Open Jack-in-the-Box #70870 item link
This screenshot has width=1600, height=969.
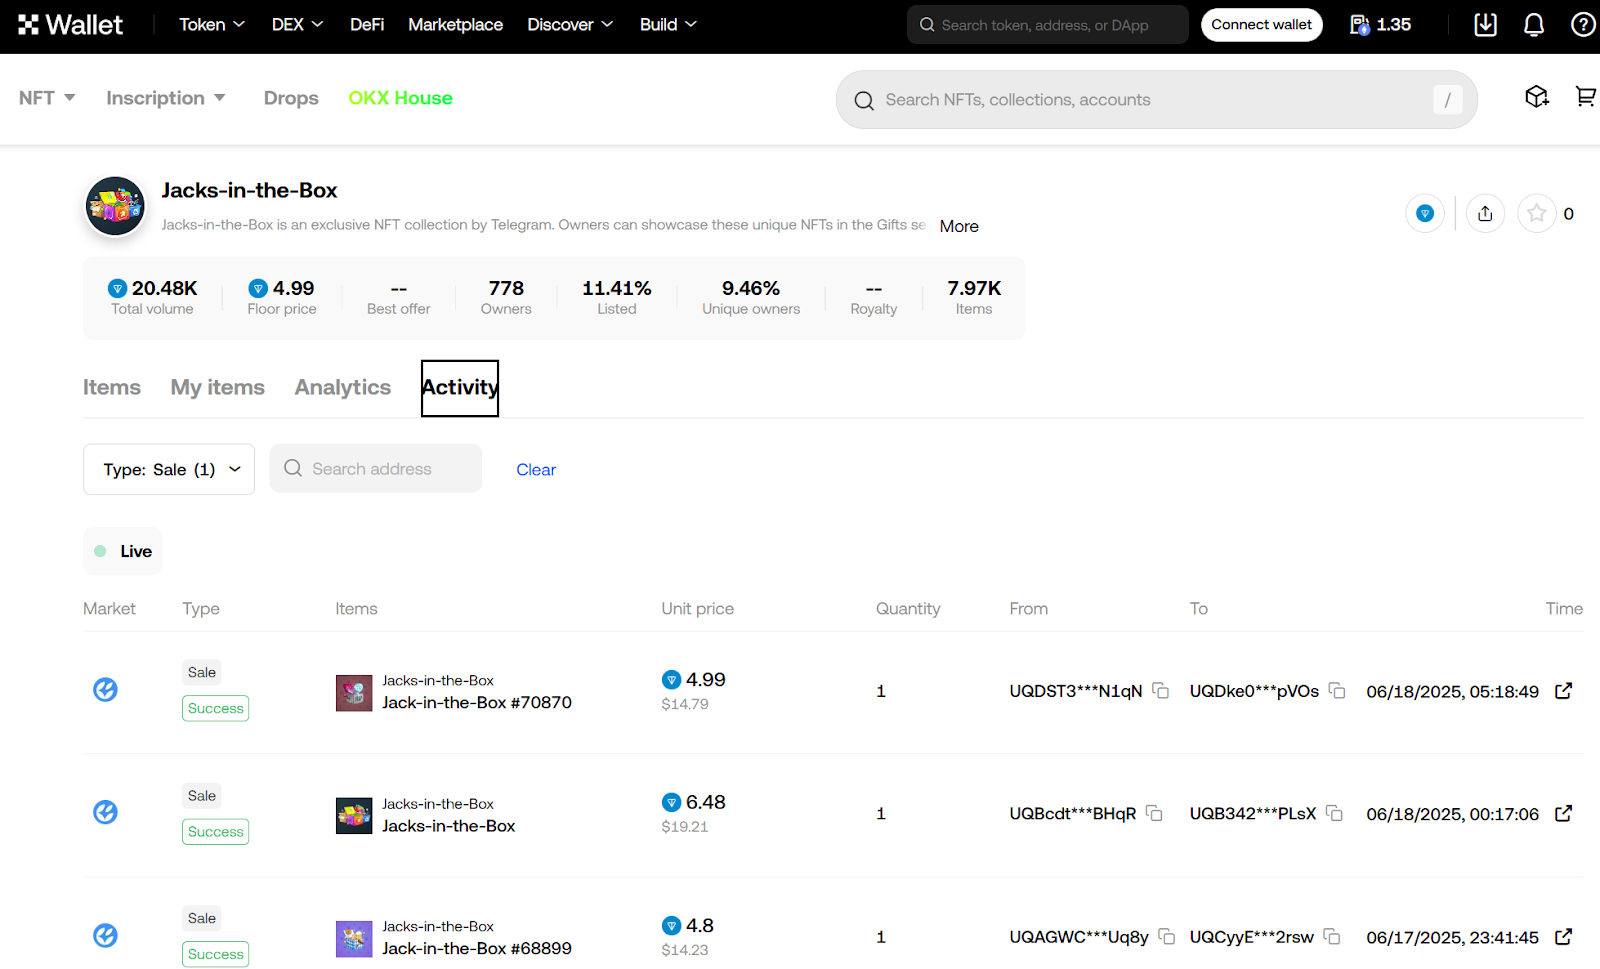[476, 702]
